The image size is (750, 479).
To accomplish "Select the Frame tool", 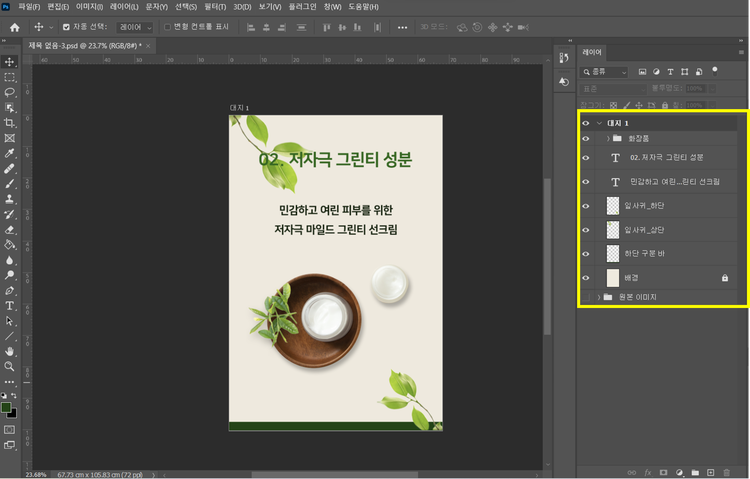I will click(9, 138).
